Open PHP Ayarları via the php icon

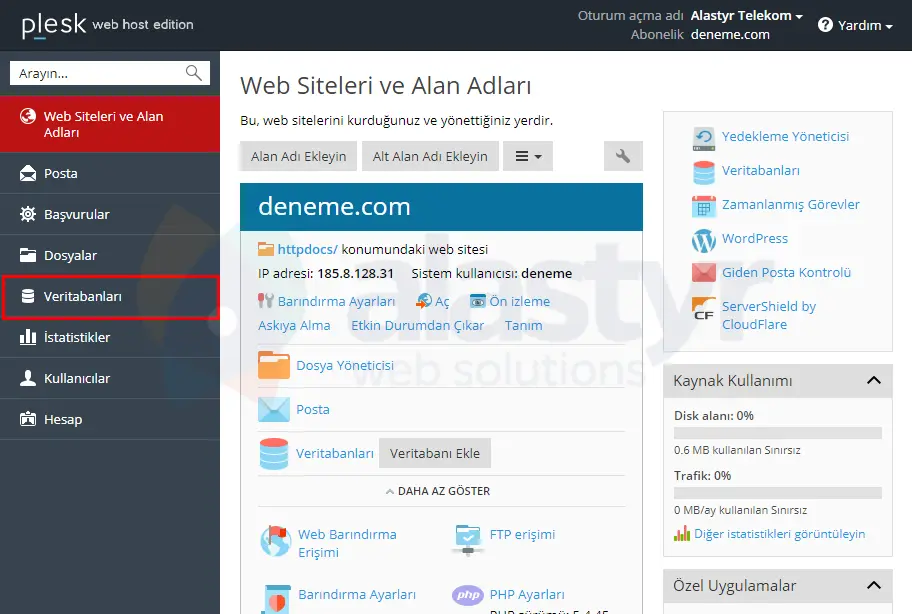467,595
